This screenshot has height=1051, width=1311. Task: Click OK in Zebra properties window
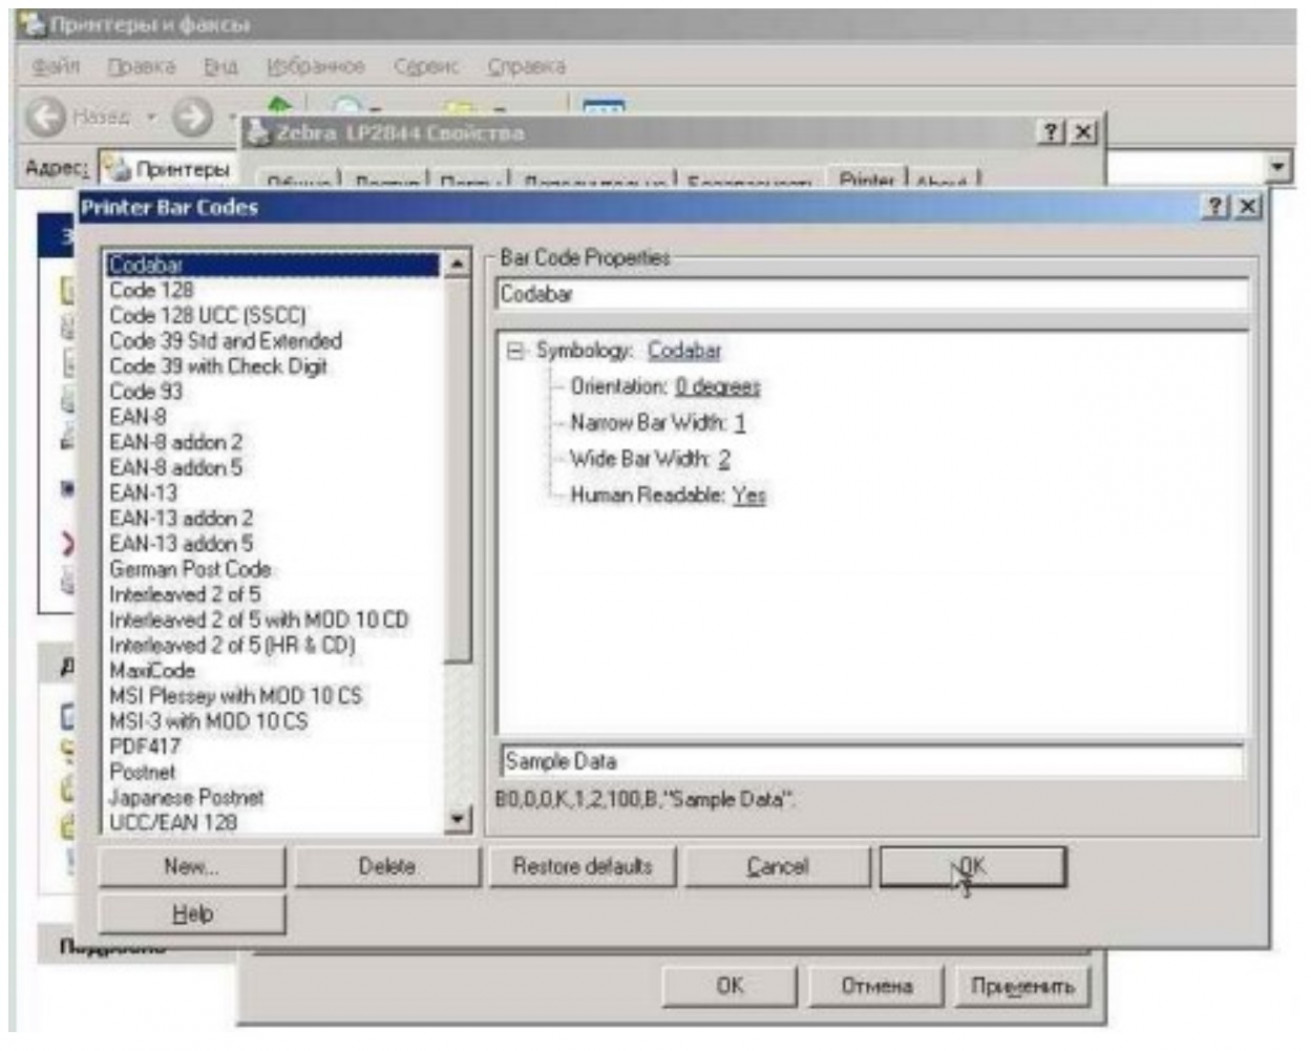[730, 986]
